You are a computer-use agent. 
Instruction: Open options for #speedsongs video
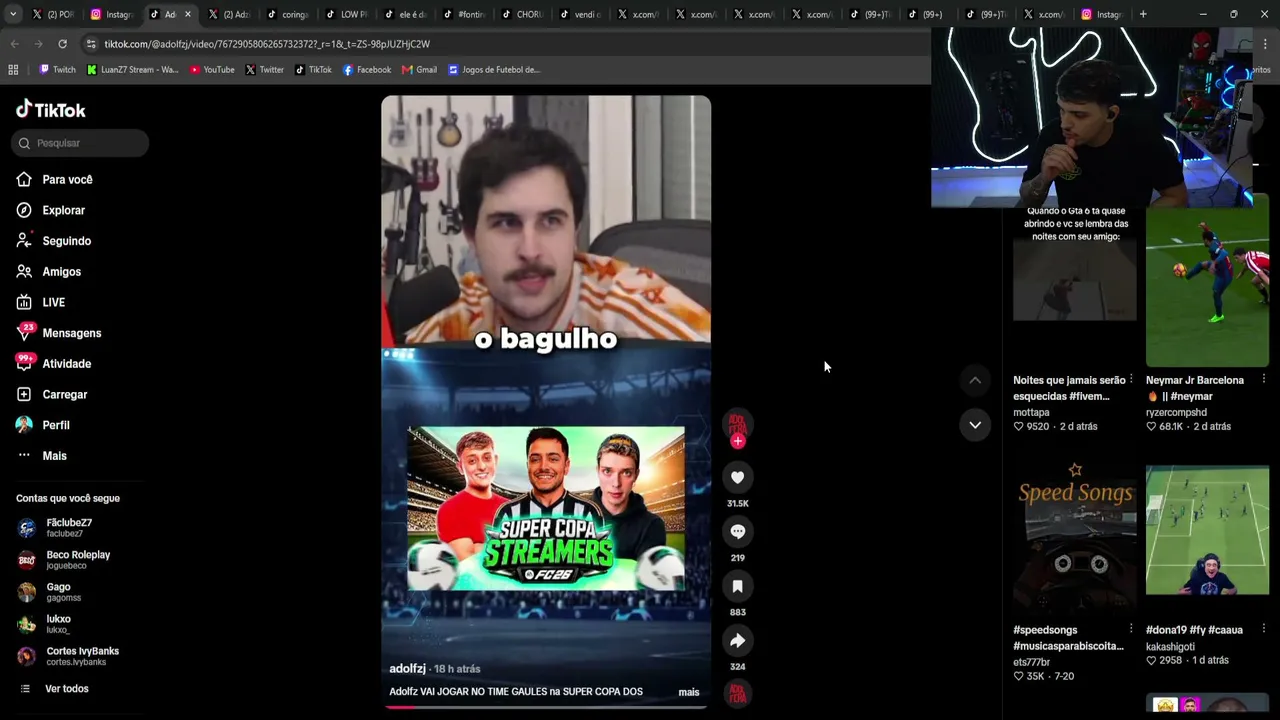click(1131, 630)
